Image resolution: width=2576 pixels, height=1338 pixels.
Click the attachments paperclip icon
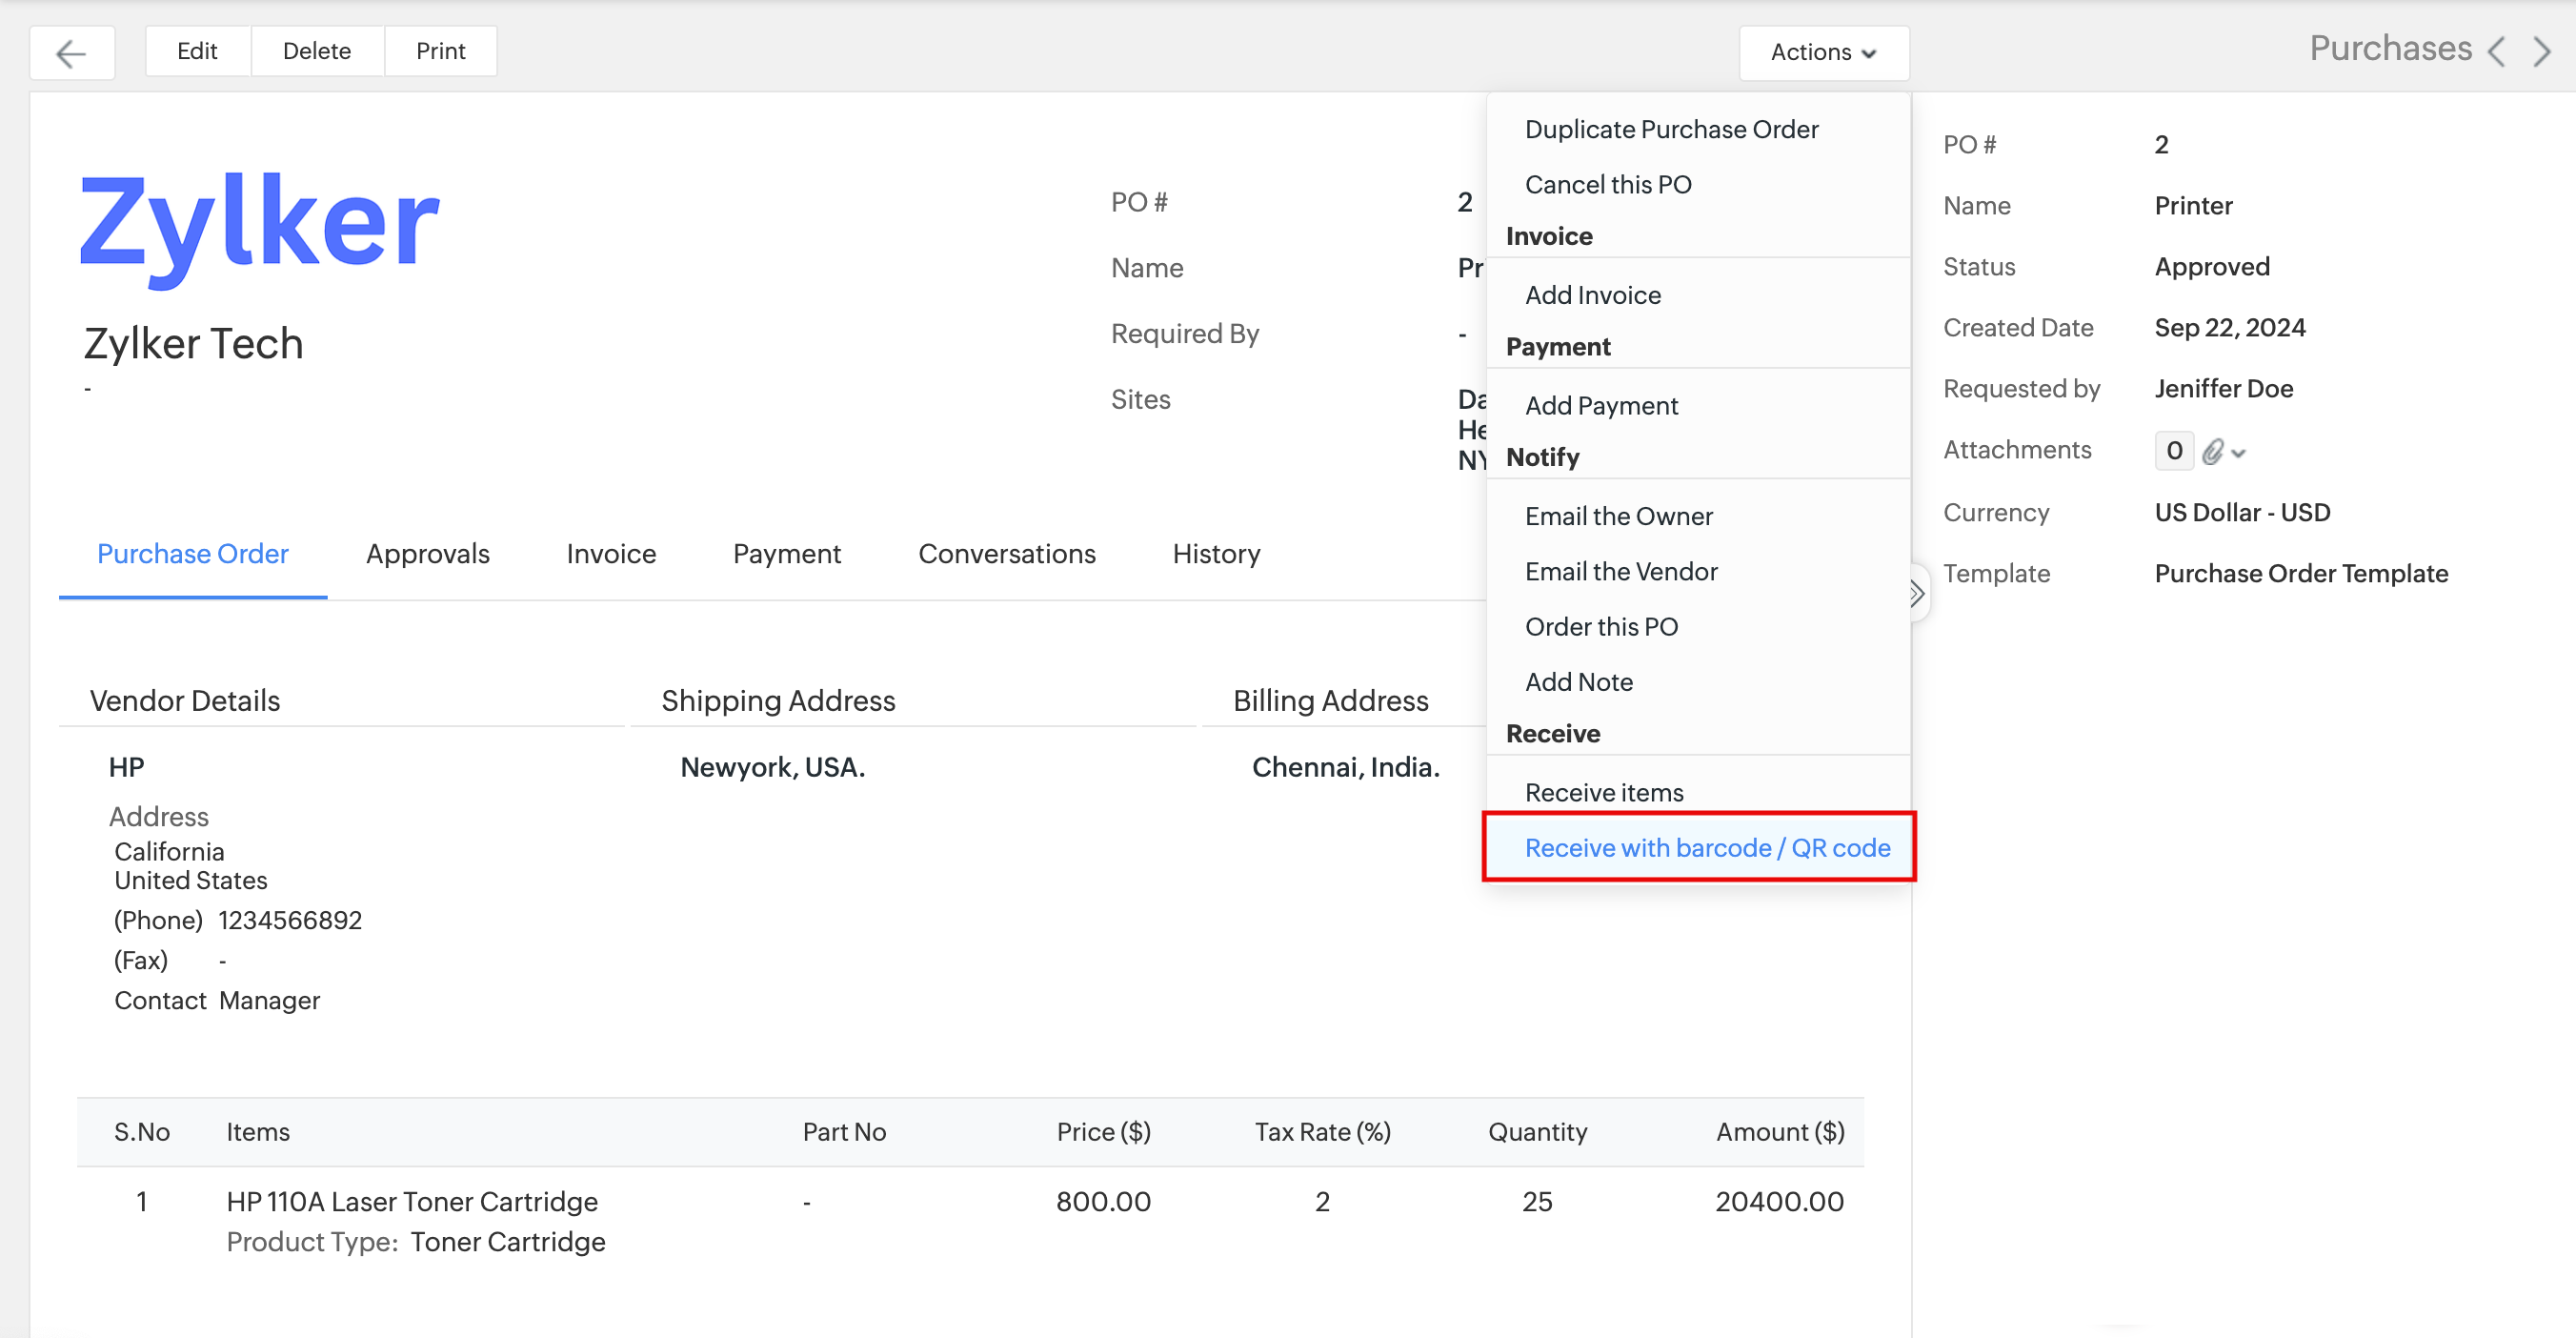pos(2212,452)
